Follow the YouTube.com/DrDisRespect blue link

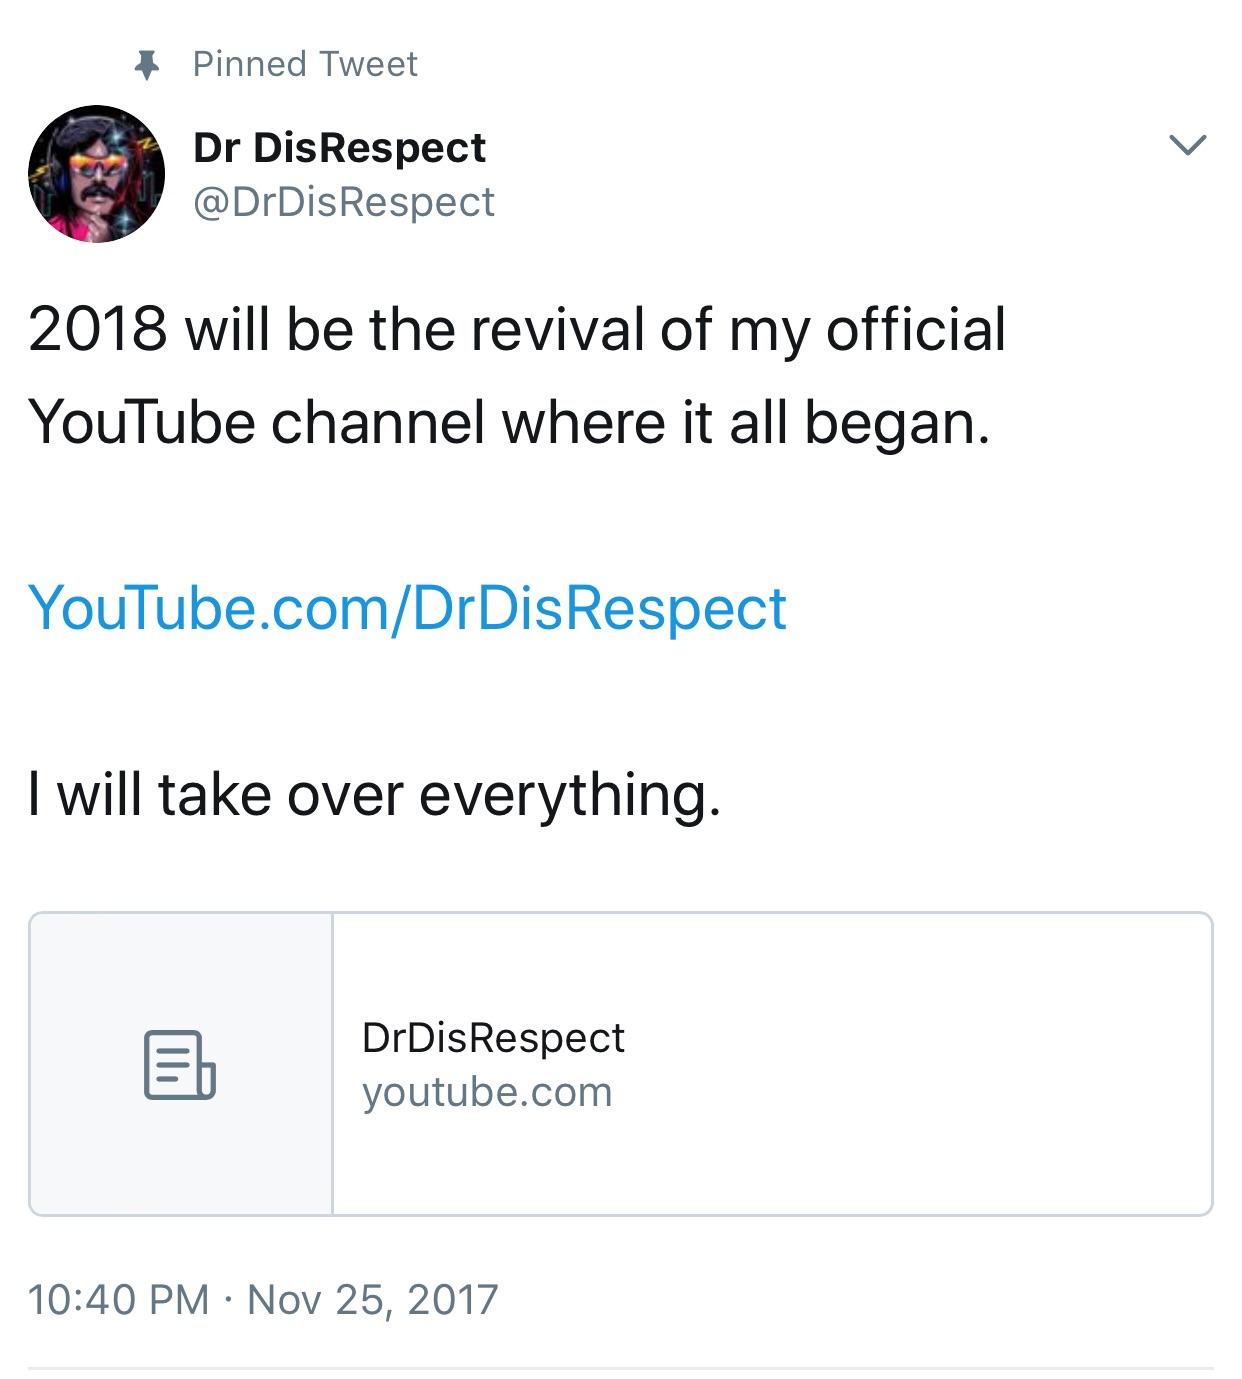tap(408, 608)
